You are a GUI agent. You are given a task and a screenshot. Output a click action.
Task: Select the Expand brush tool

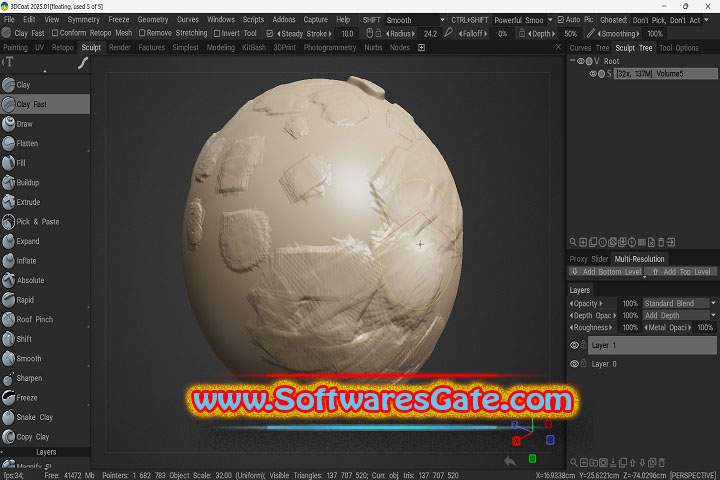point(45,241)
